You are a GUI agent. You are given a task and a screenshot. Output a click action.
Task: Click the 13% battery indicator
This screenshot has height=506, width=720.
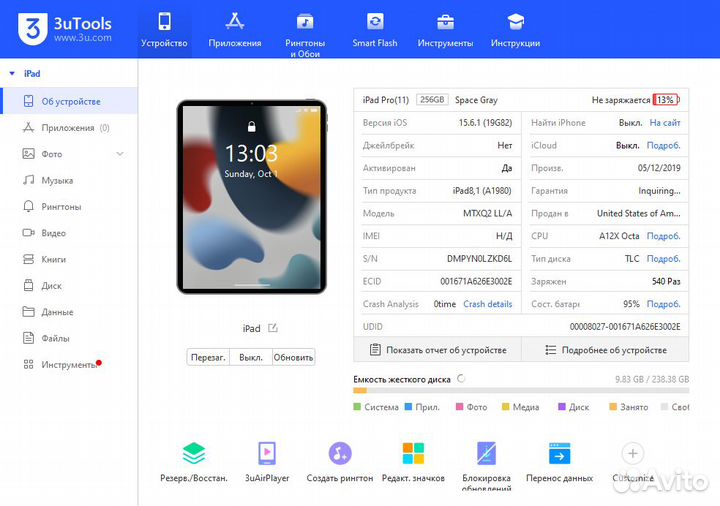(665, 100)
